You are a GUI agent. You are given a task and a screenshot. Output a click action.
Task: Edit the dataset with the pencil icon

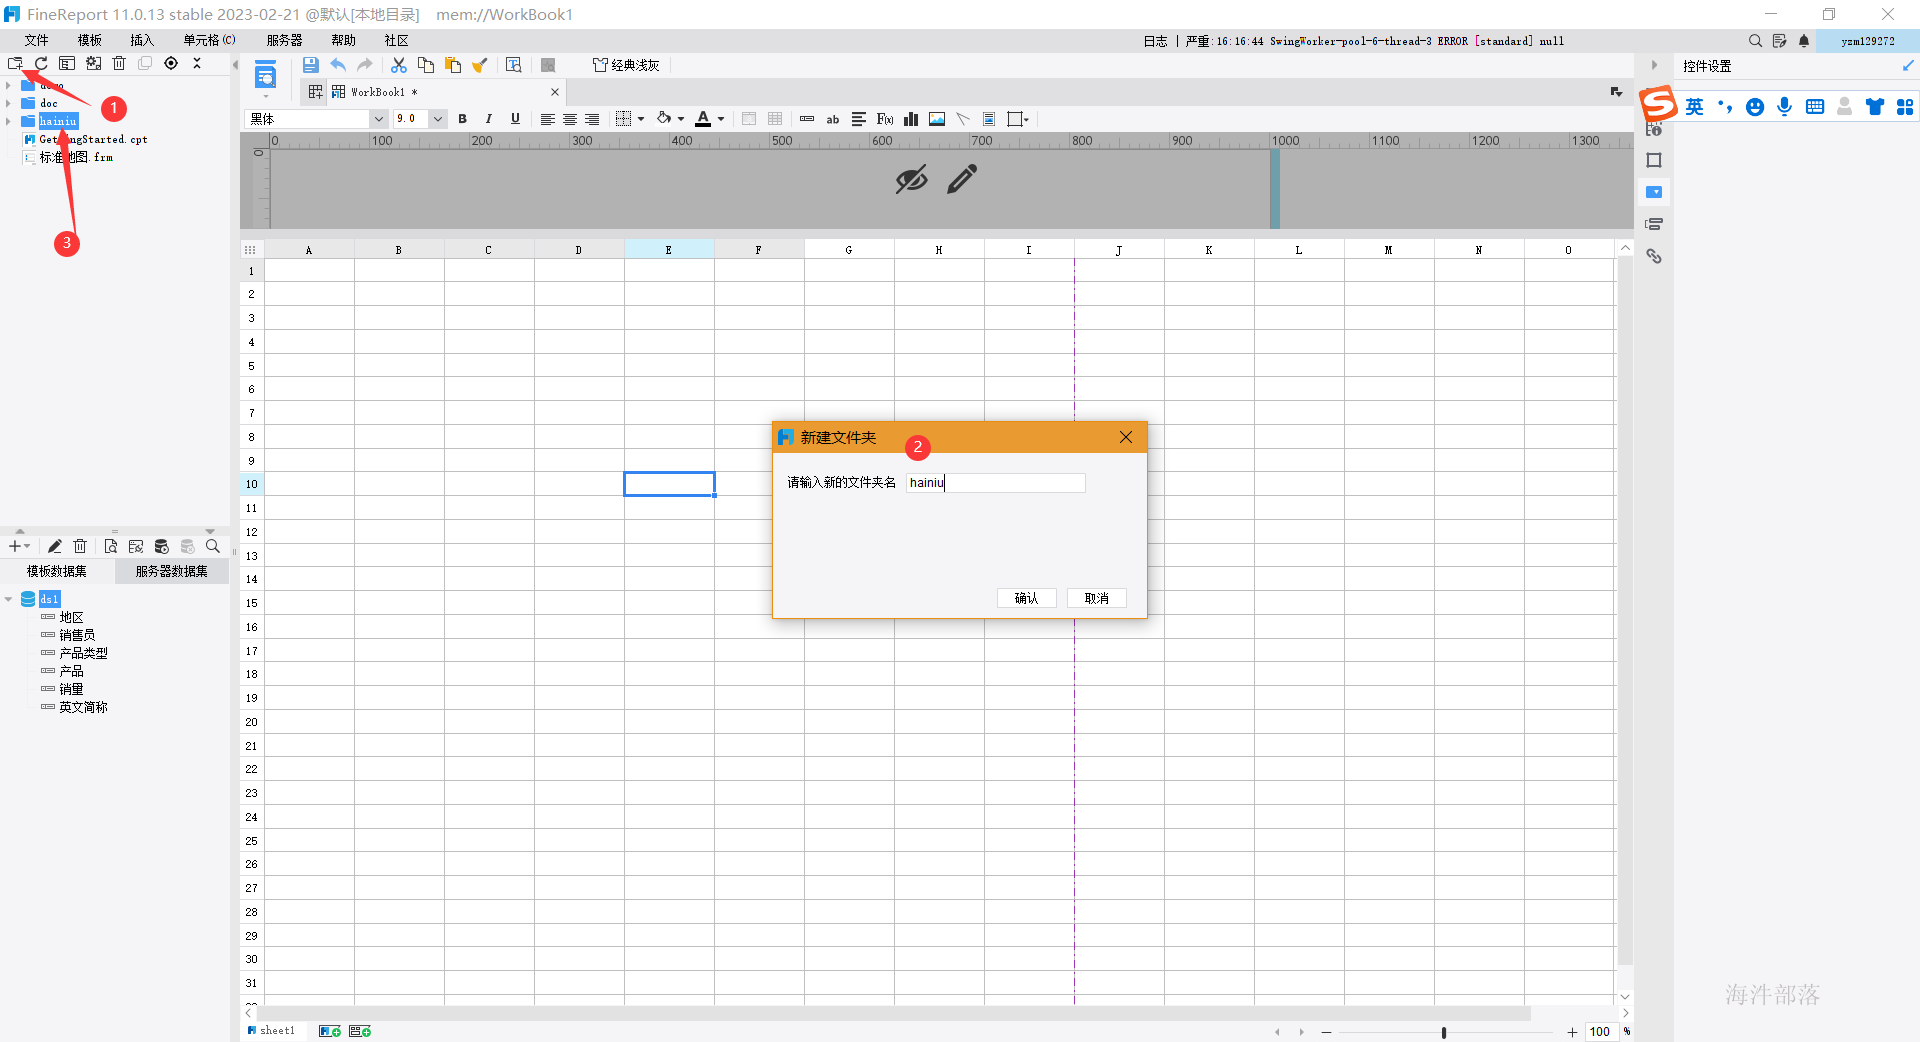point(55,546)
